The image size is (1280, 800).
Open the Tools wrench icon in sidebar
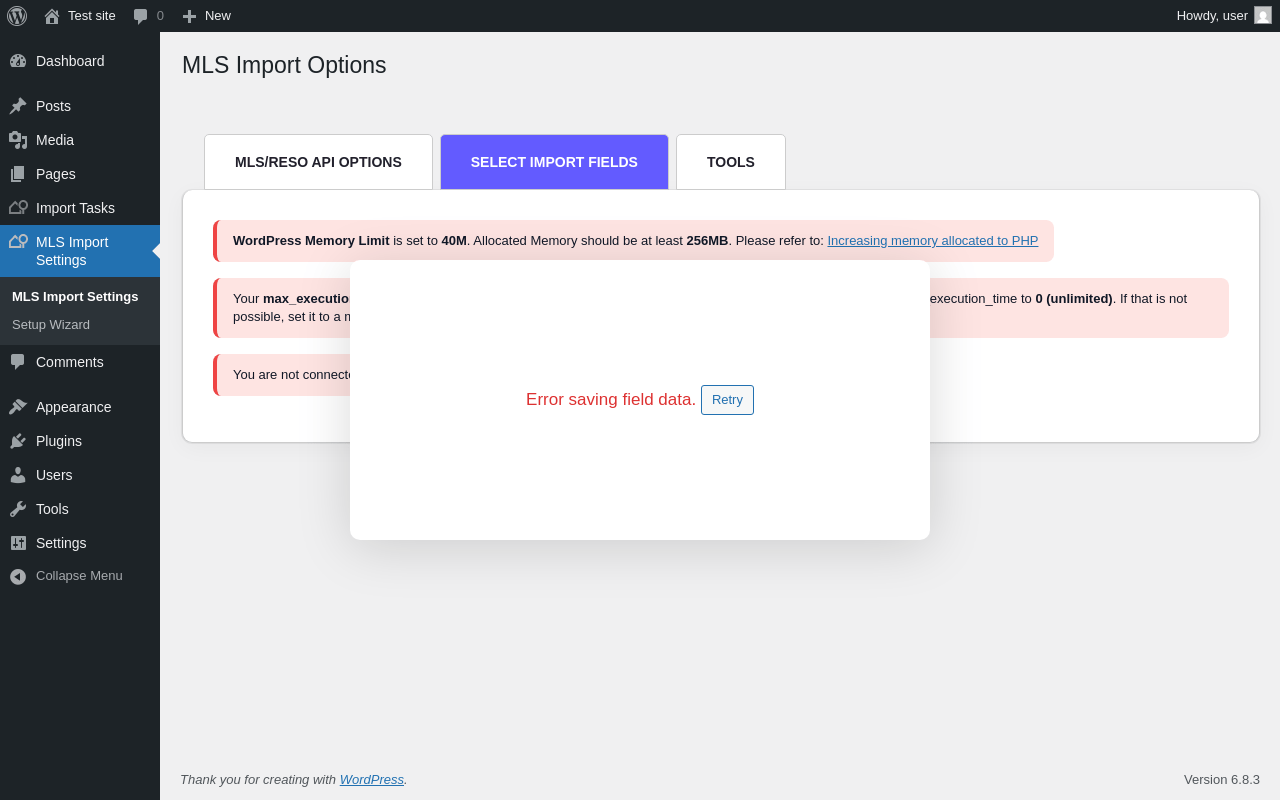pos(18,509)
